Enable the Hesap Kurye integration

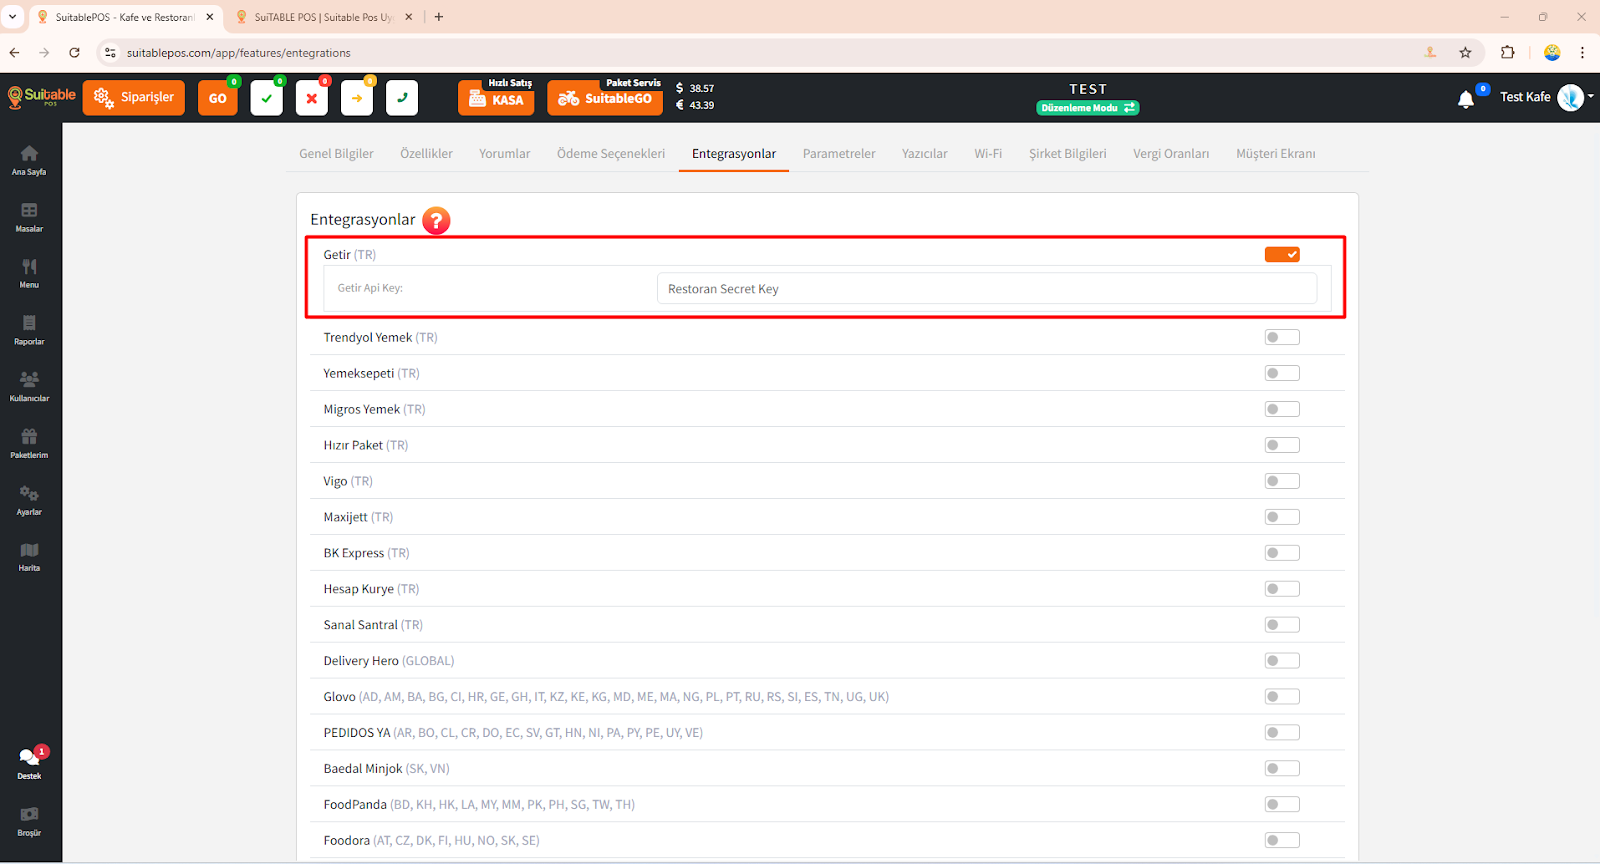tap(1282, 589)
